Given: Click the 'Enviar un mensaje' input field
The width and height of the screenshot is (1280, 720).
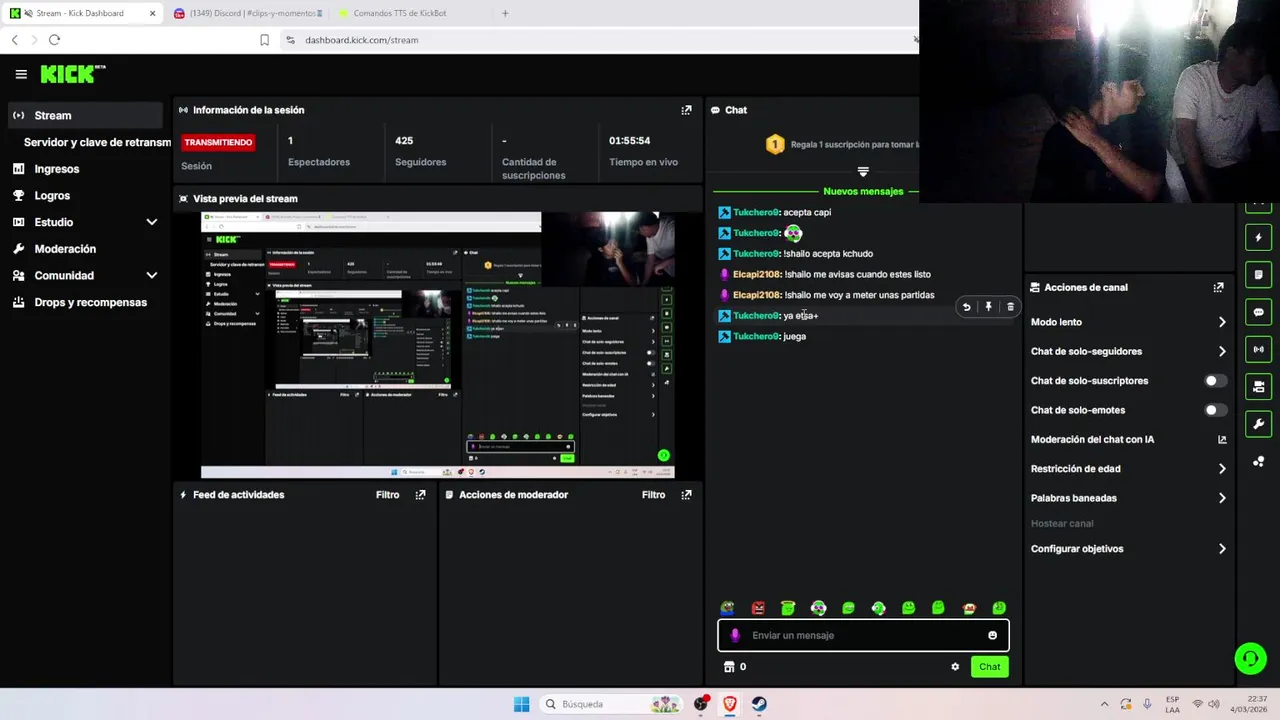Looking at the screenshot, I should [863, 635].
